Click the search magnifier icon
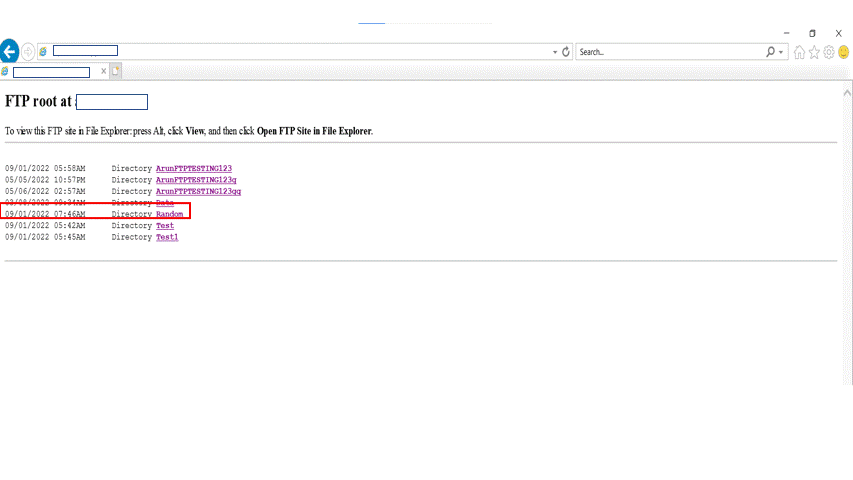Viewport: 853px width, 480px height. click(770, 51)
